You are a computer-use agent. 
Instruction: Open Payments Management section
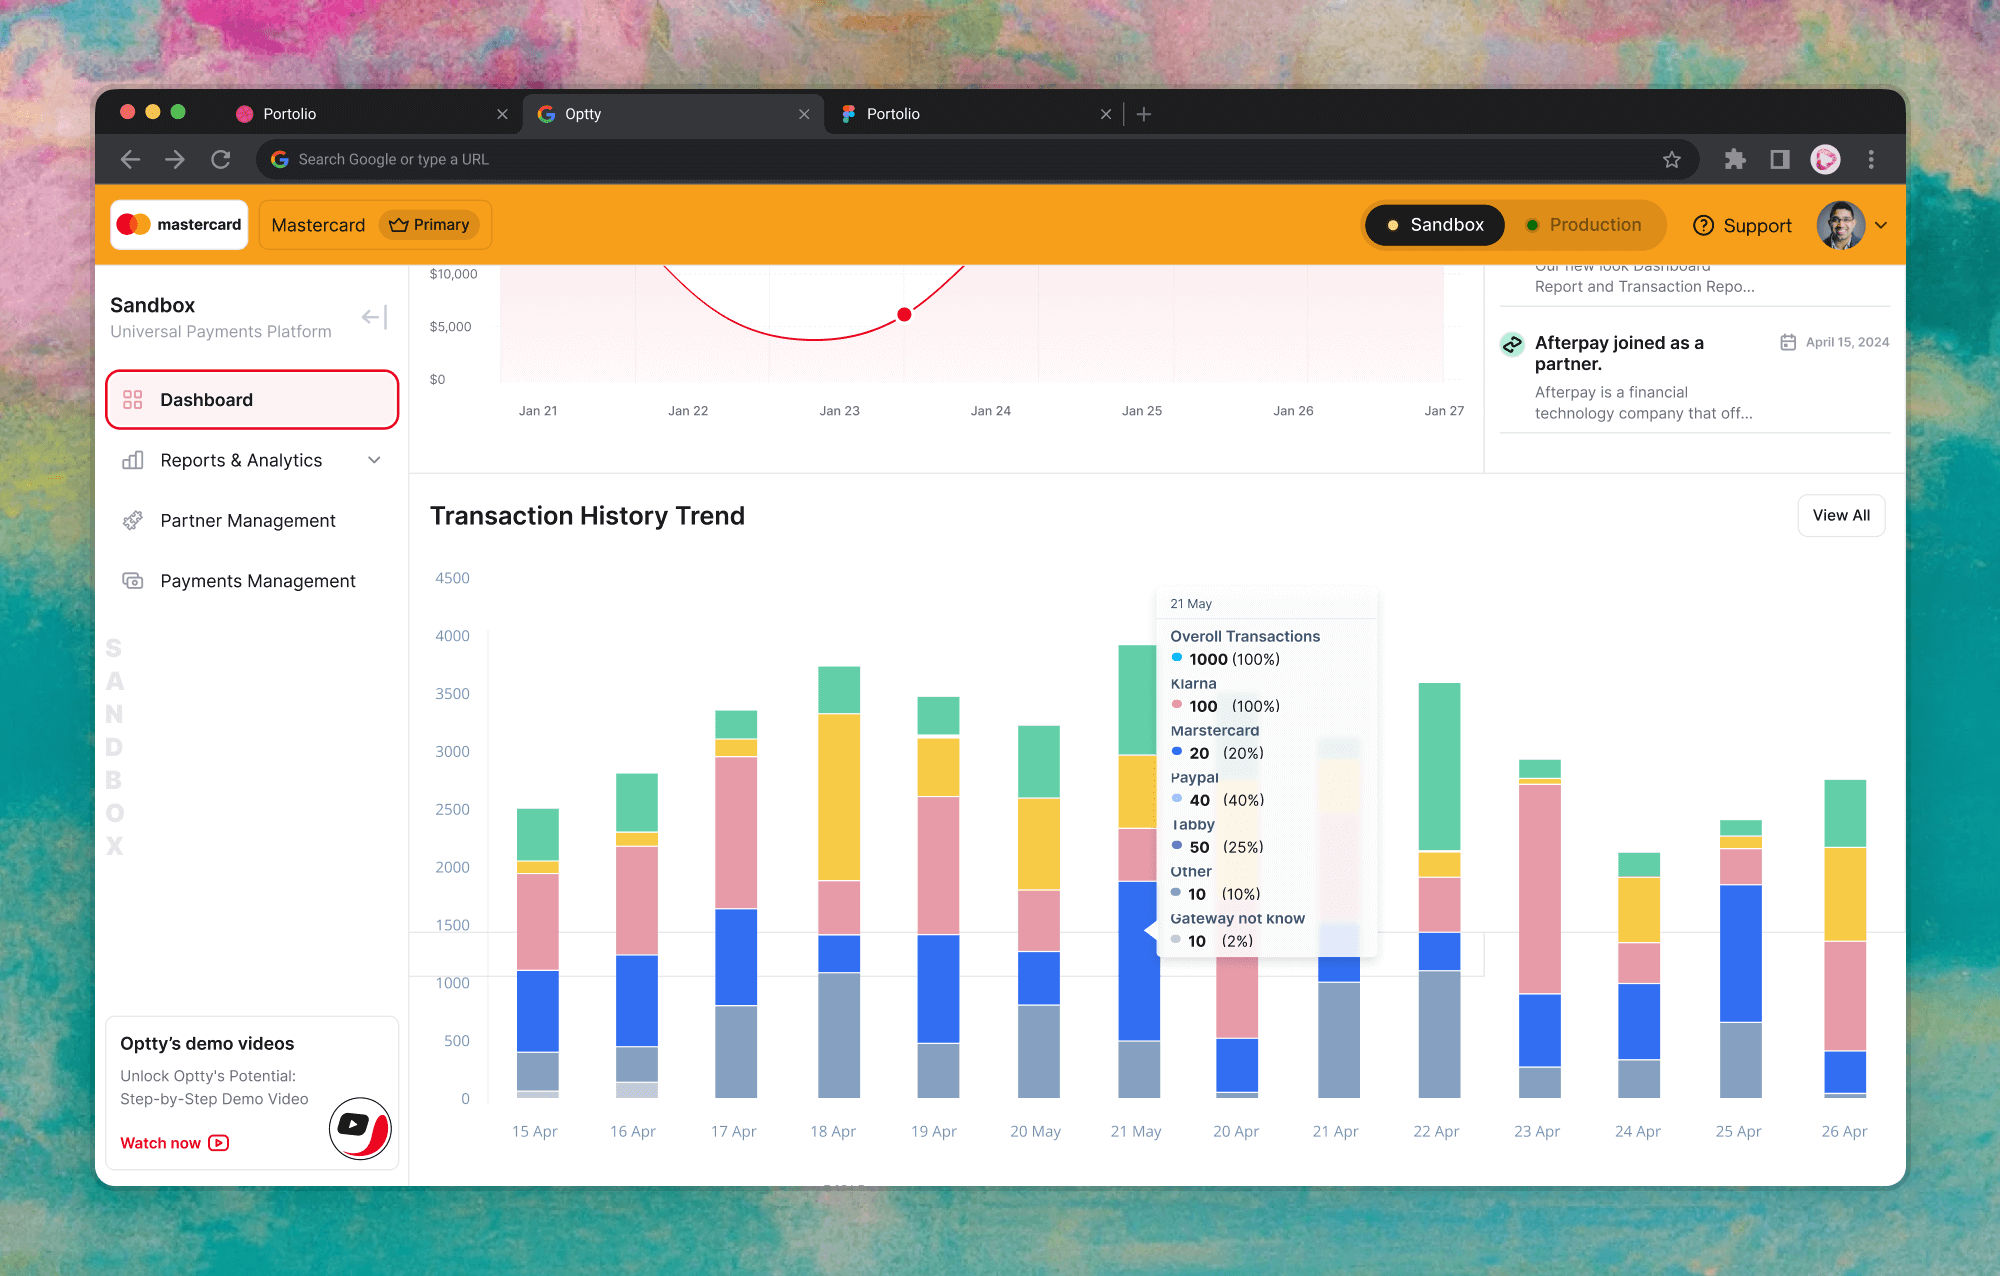point(258,581)
